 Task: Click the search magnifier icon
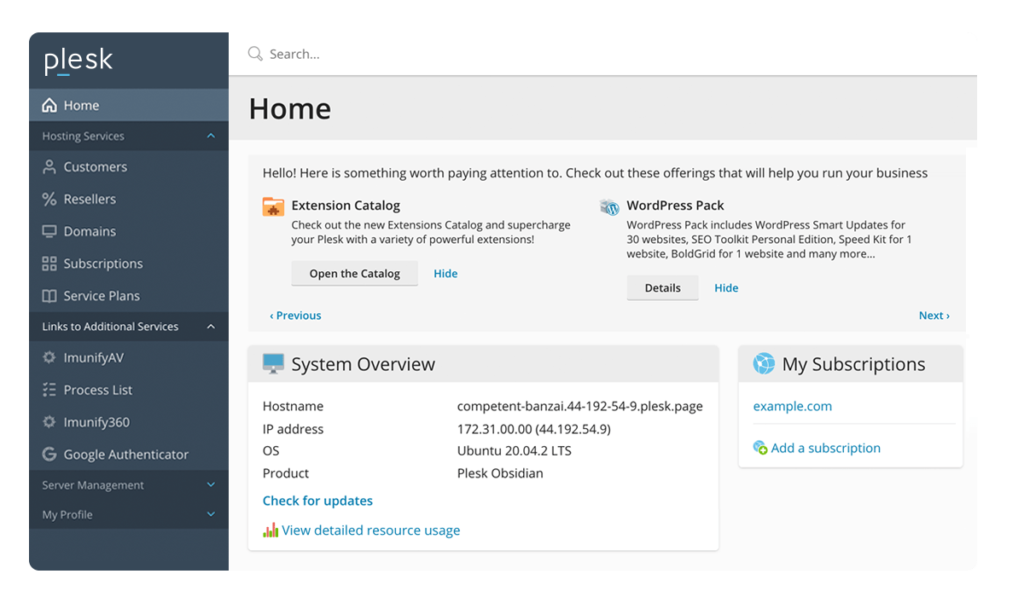[255, 54]
